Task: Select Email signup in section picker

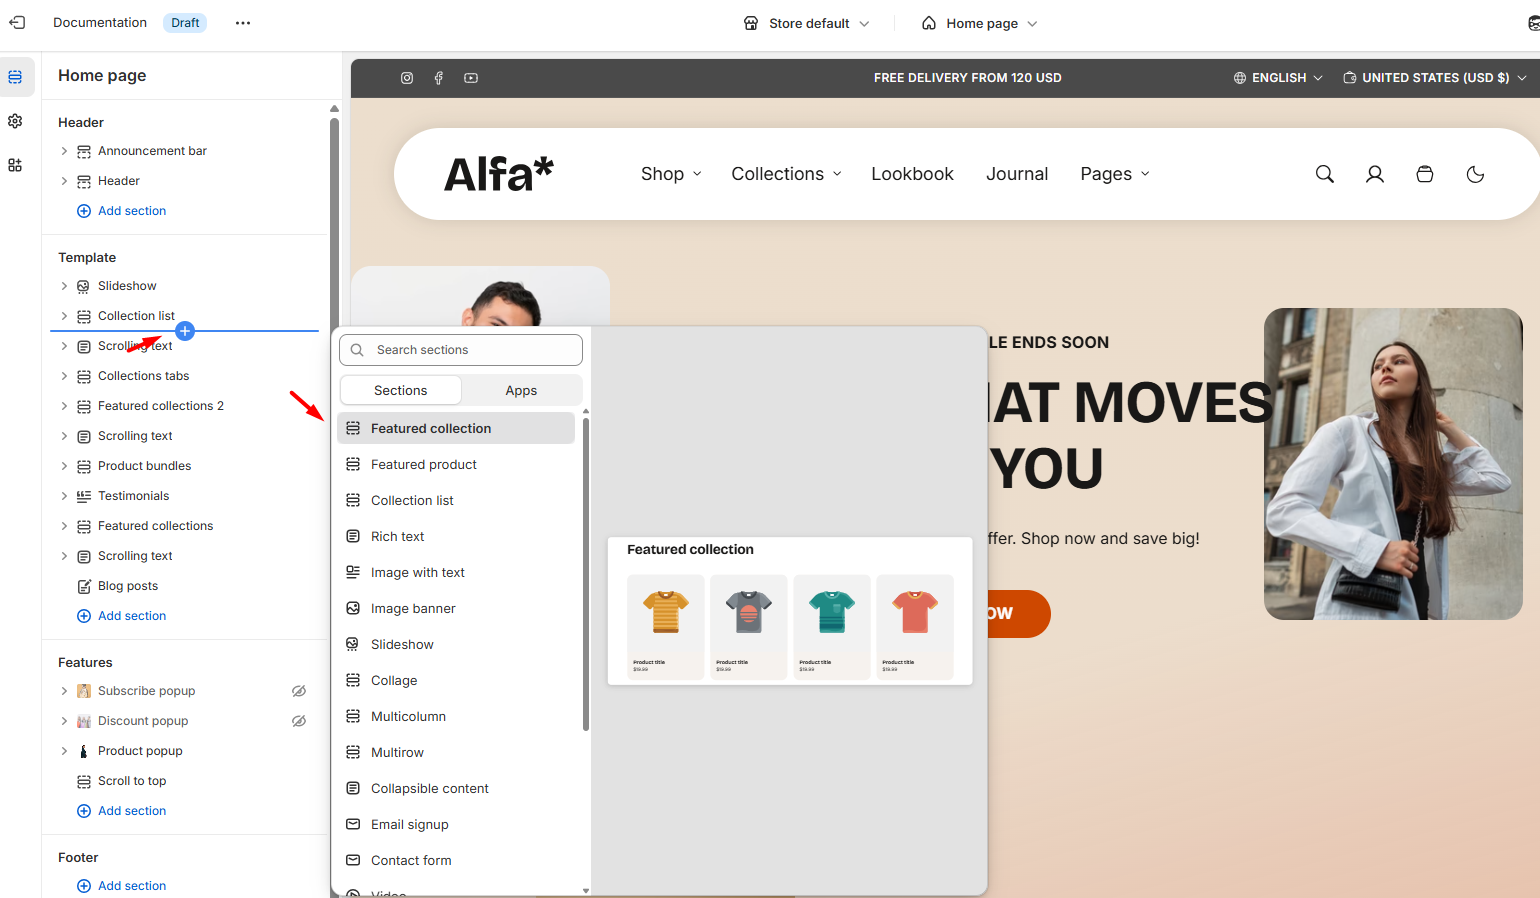Action: [456, 824]
